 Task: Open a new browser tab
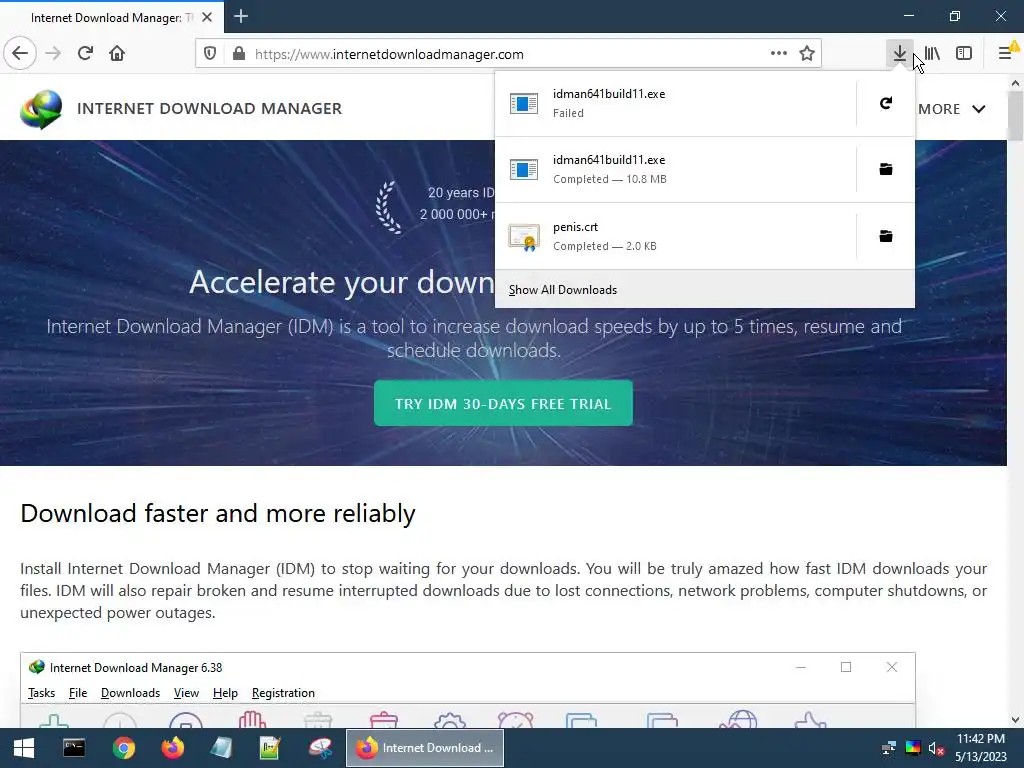click(240, 16)
